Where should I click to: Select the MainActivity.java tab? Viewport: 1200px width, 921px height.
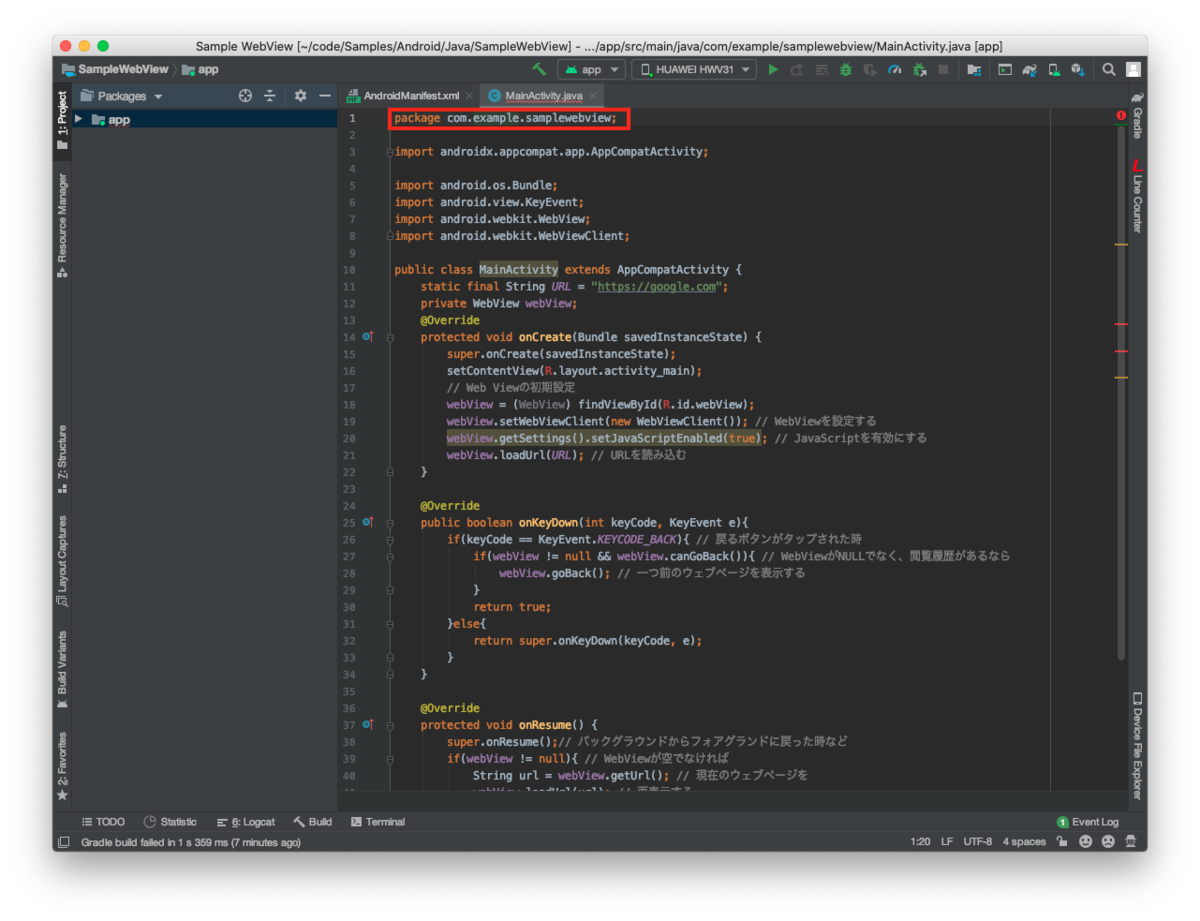tap(543, 95)
